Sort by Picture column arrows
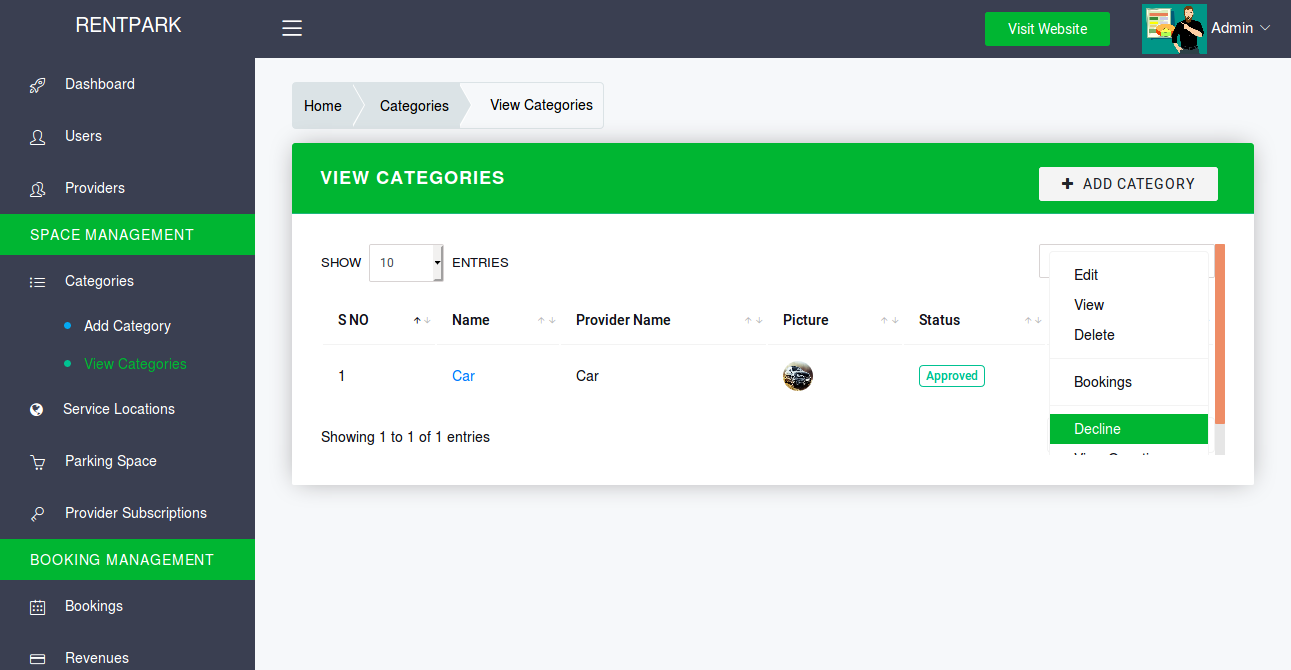1291x670 pixels. (x=889, y=320)
